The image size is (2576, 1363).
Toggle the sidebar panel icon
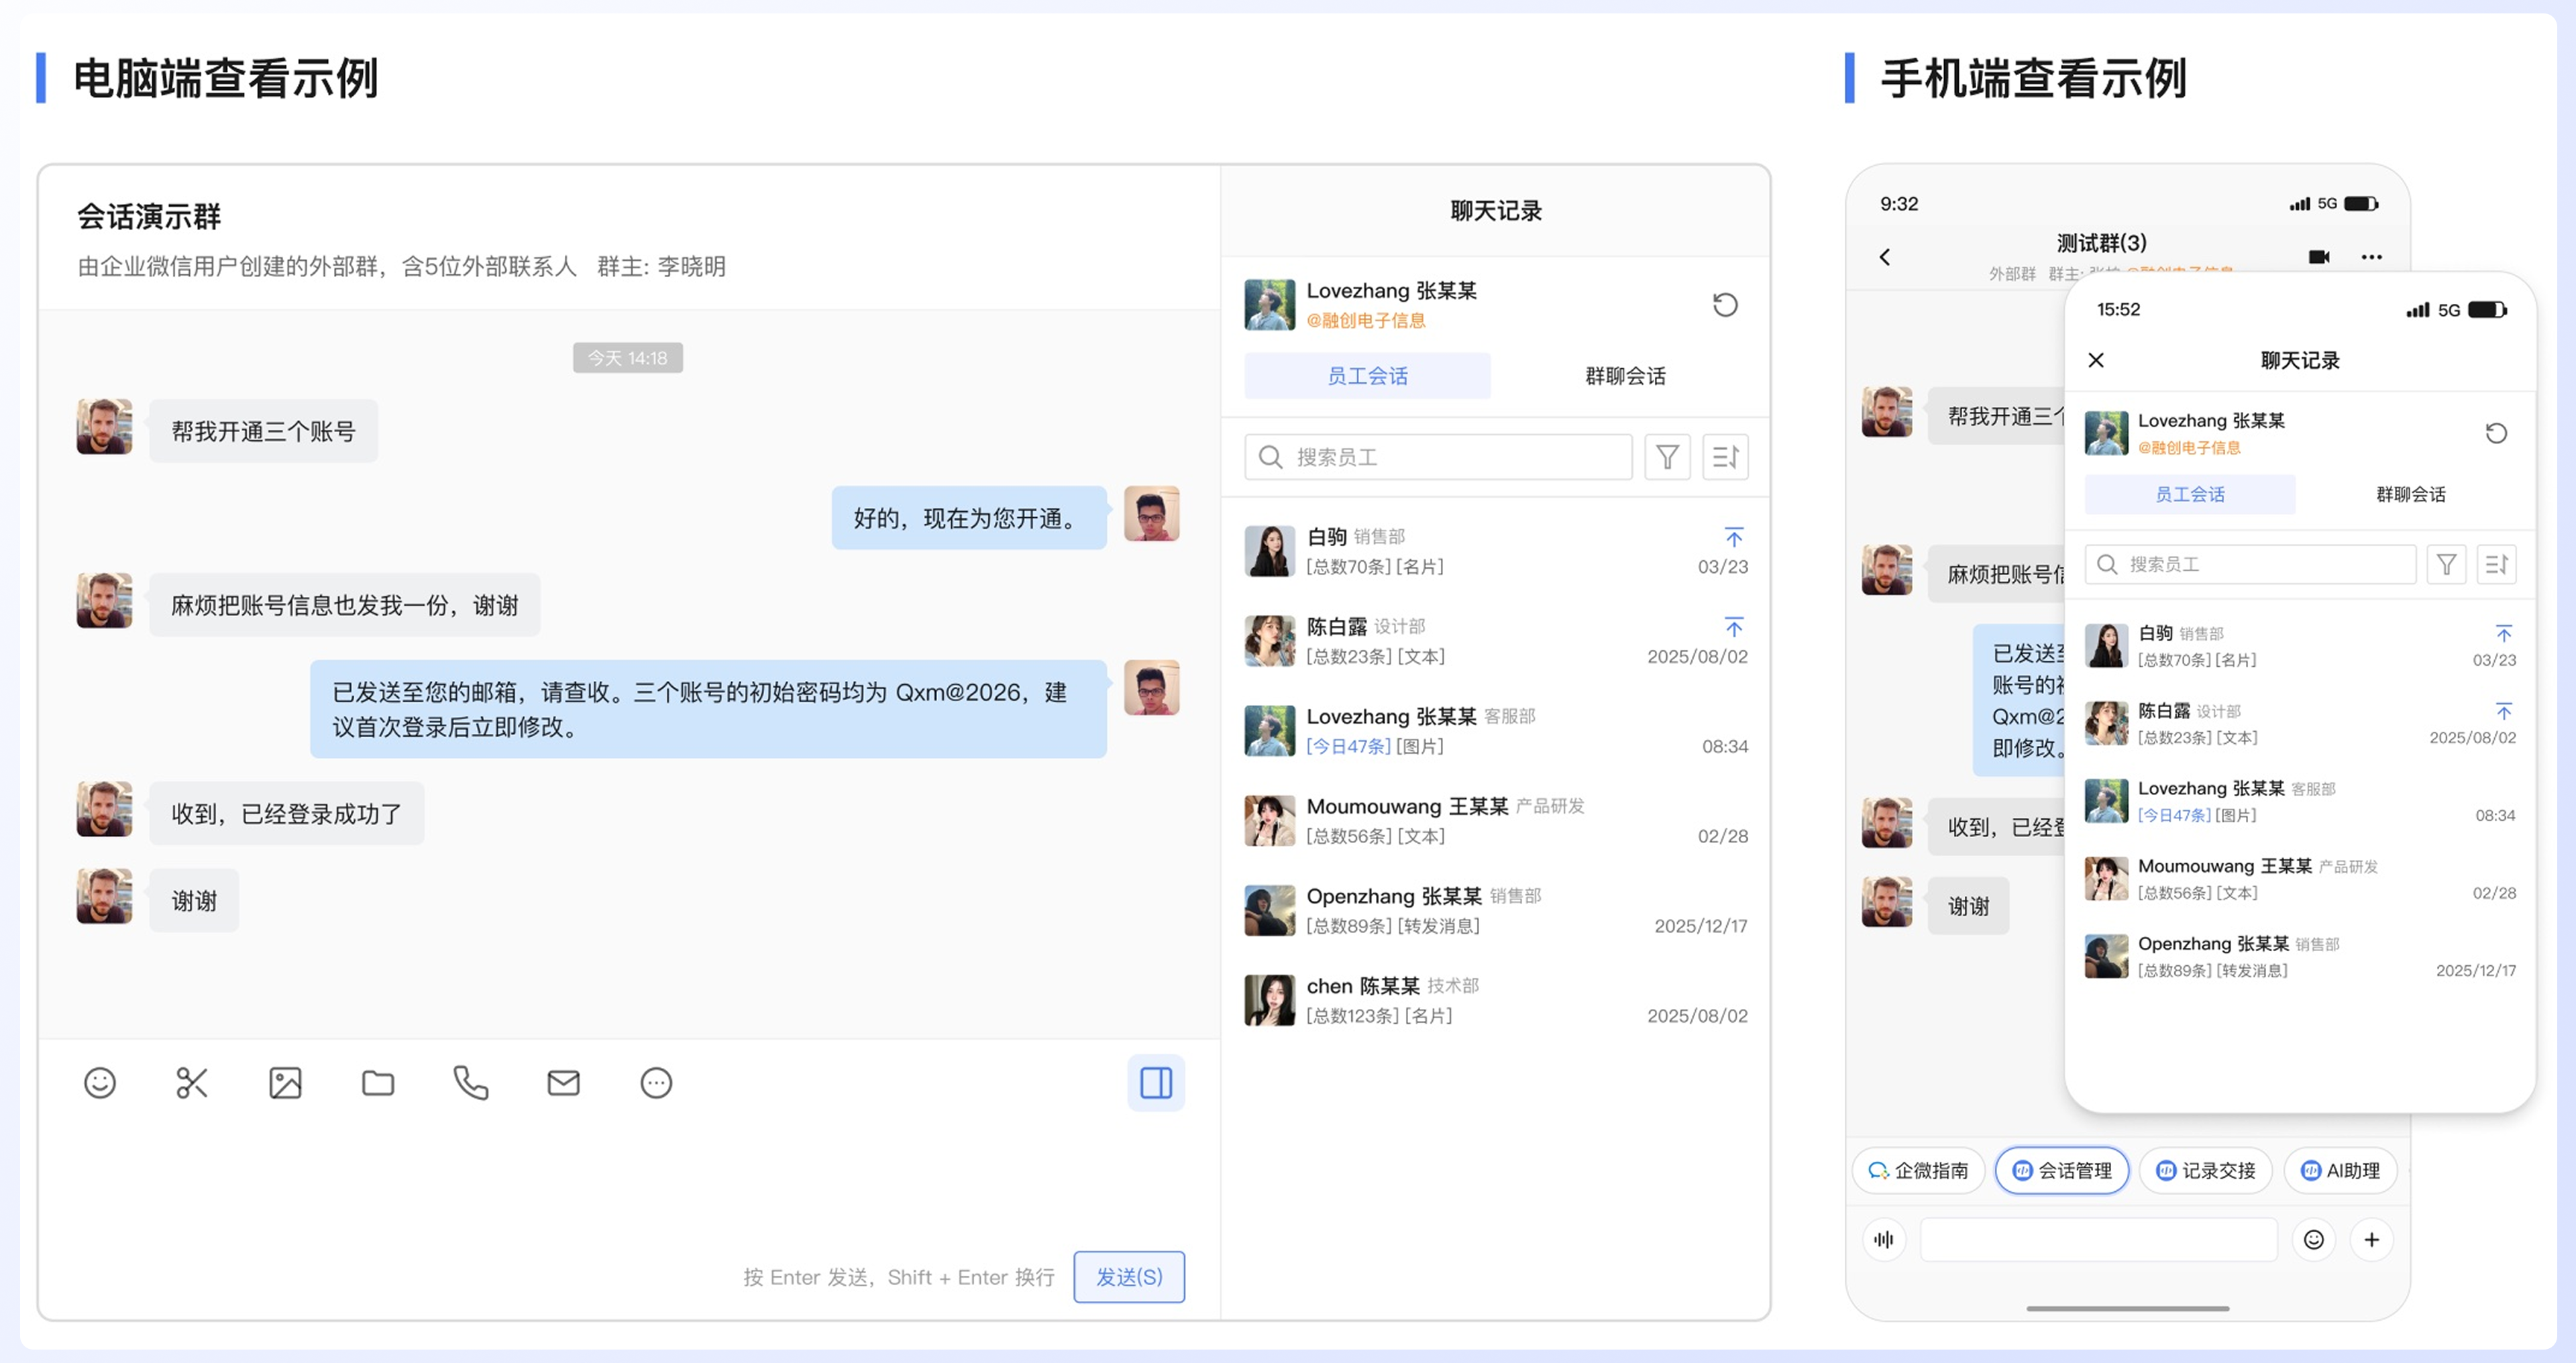pyautogui.click(x=1156, y=1083)
